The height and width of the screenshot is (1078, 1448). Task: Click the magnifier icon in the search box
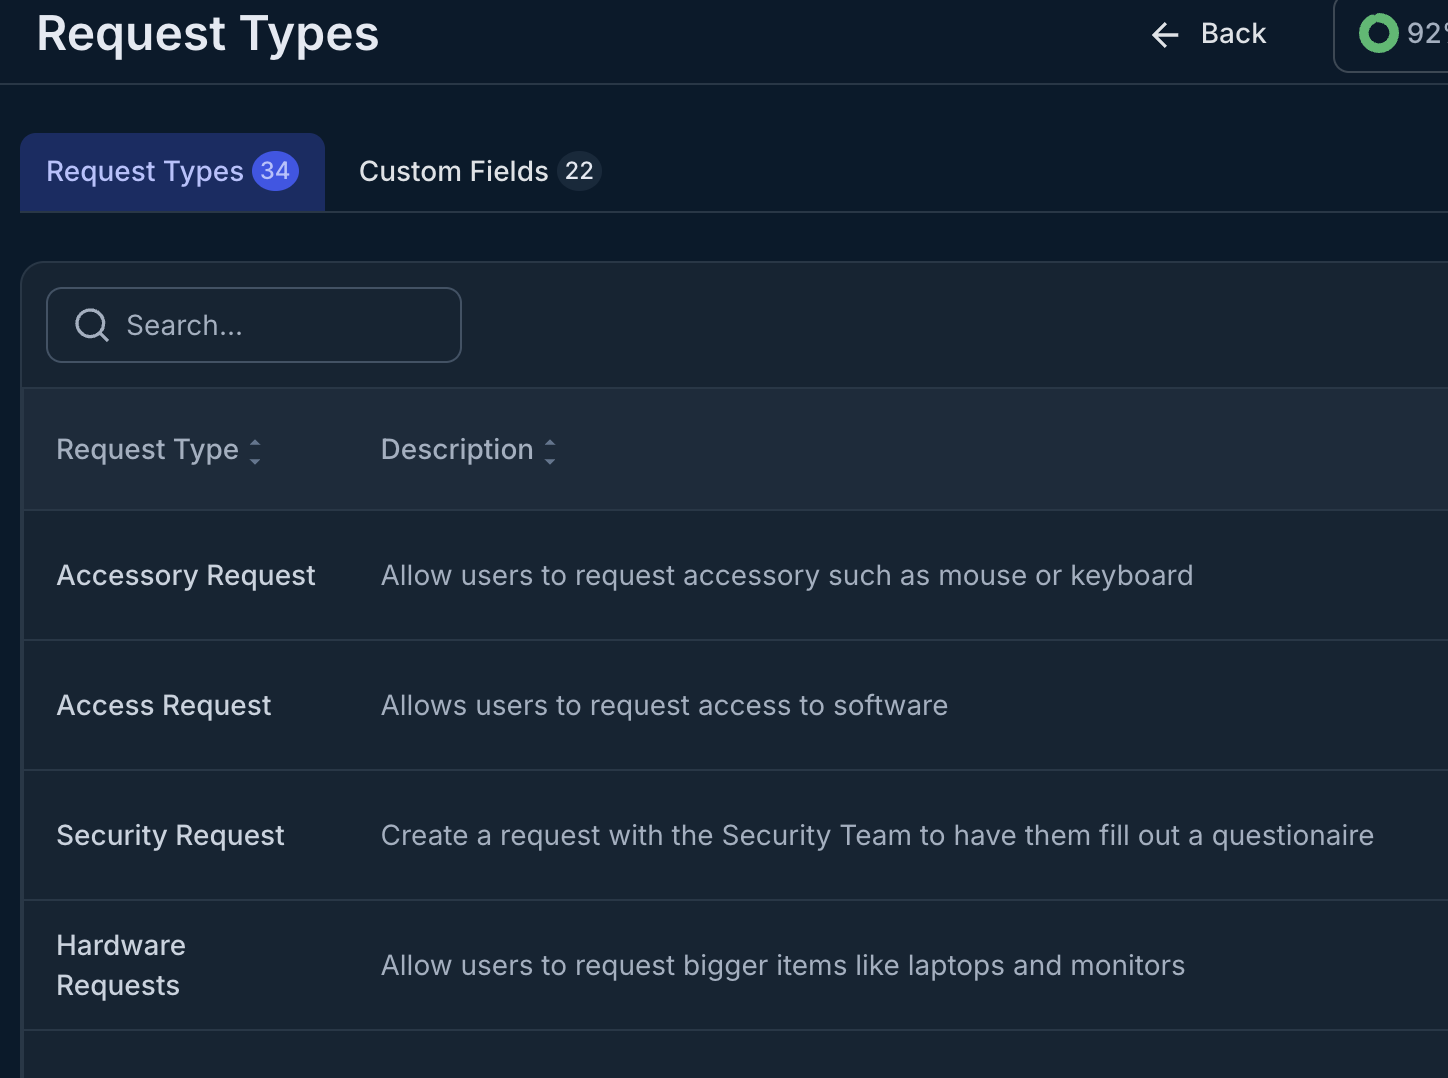pos(92,325)
